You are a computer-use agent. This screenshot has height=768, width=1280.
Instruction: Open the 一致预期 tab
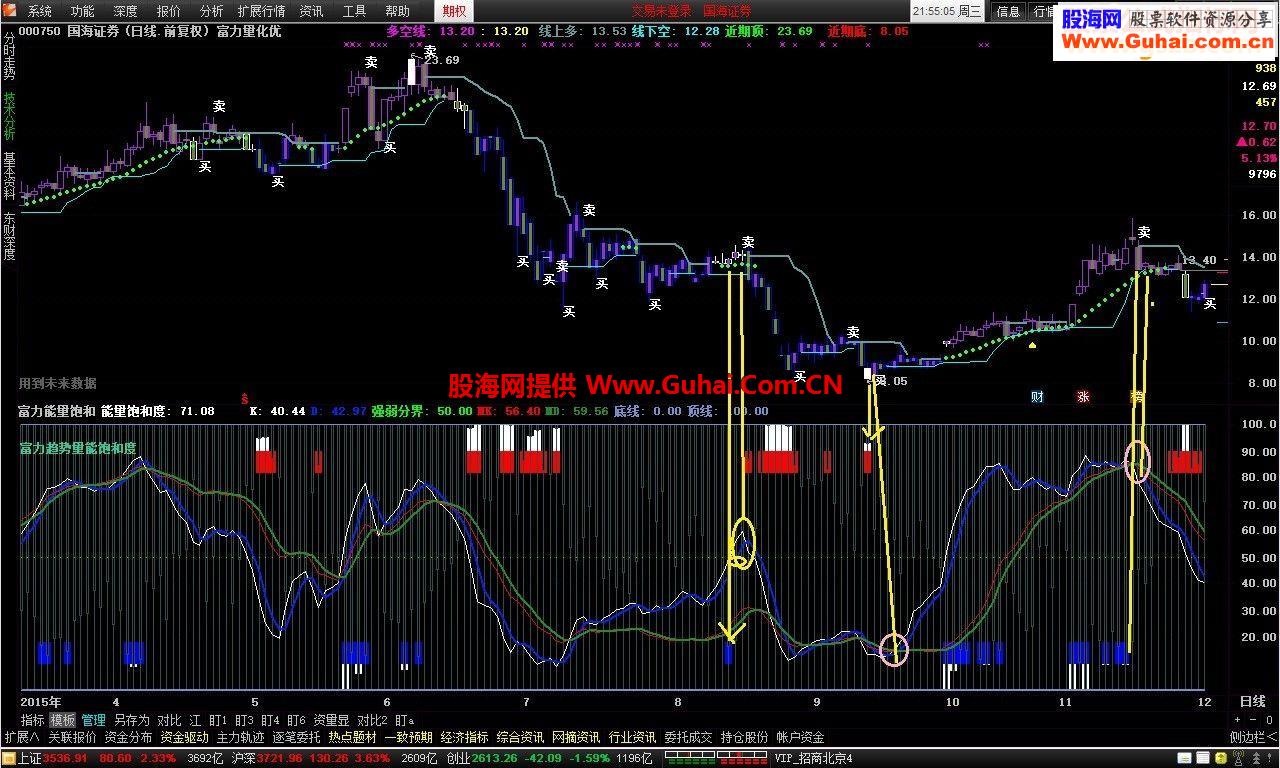pos(408,738)
